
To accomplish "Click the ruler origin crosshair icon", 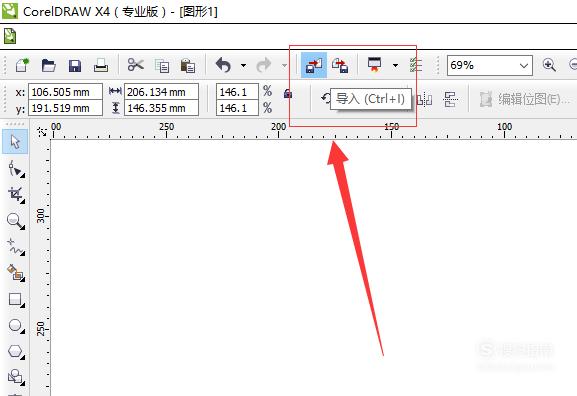I will pyautogui.click(x=42, y=131).
